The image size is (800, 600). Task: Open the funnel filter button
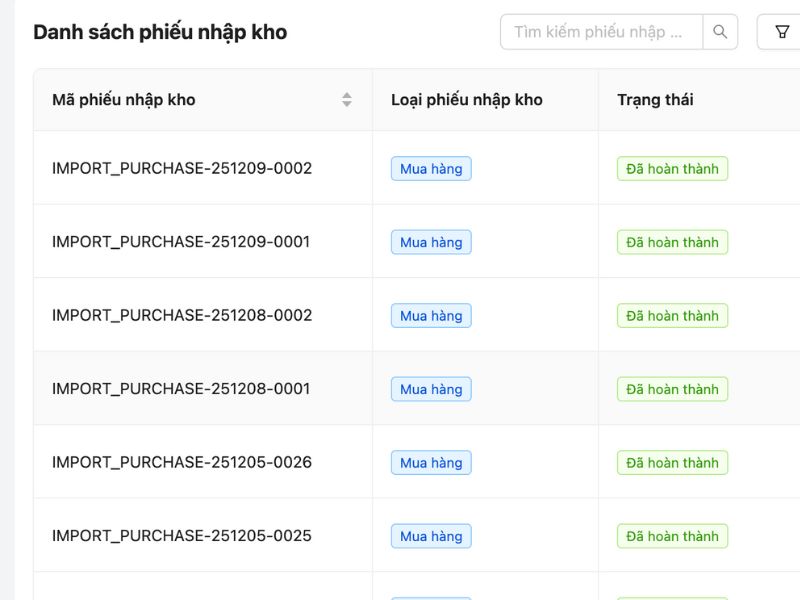[781, 32]
